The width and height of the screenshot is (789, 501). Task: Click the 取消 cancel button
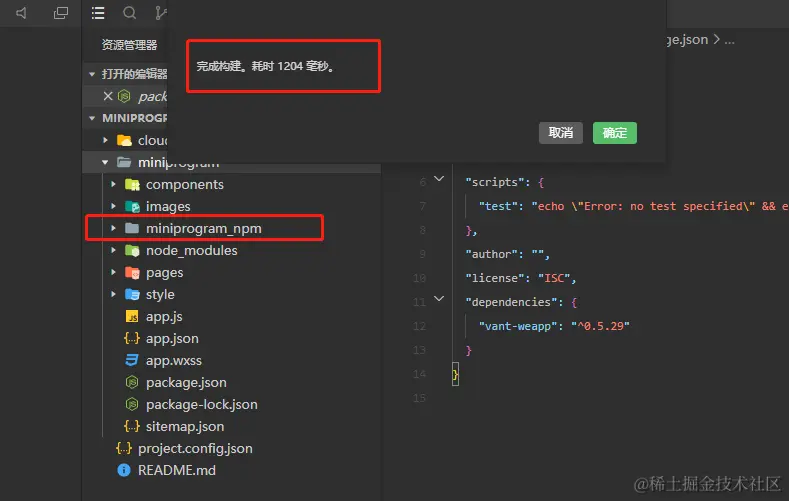pyautogui.click(x=561, y=133)
